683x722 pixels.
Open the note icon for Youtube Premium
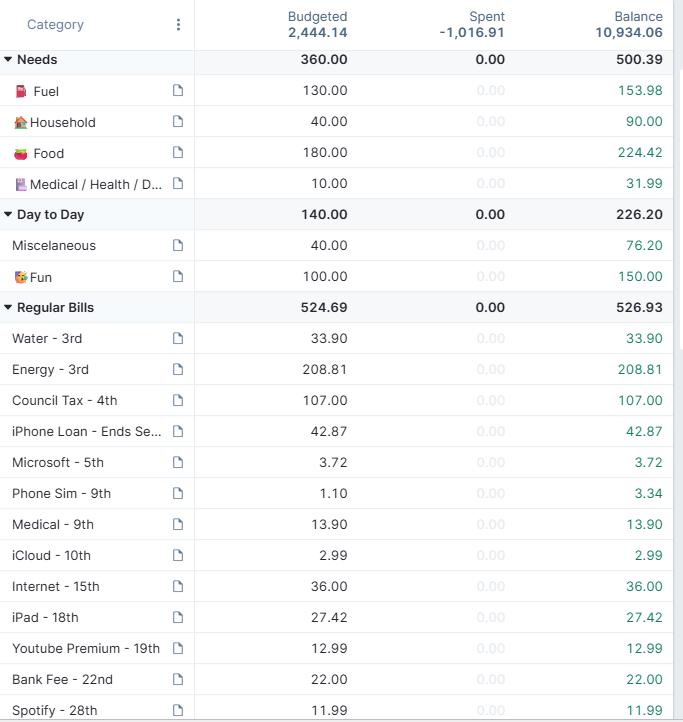click(178, 648)
